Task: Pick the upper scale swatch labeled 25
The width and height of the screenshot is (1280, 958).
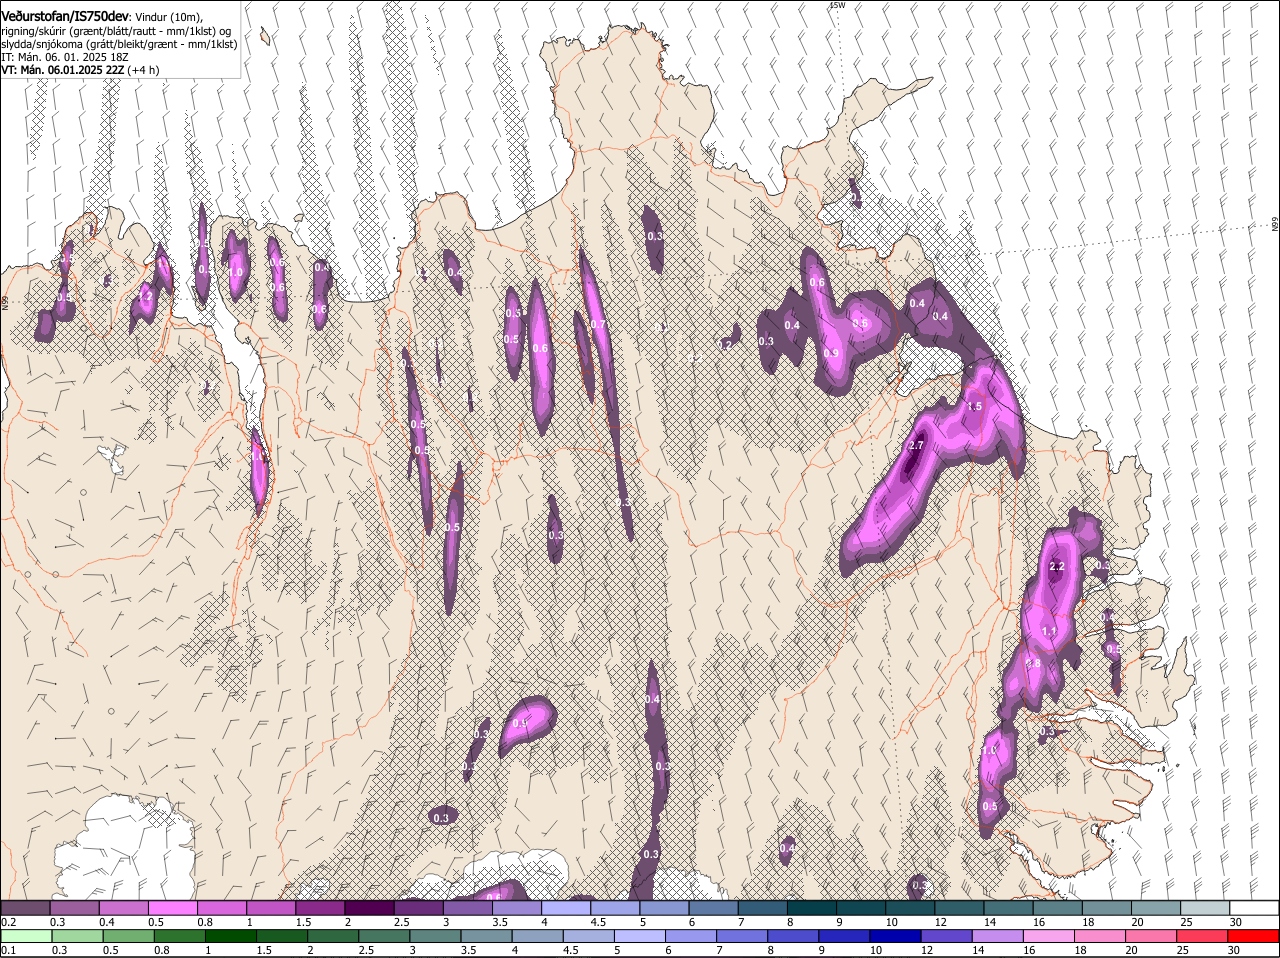Action: click(1205, 908)
